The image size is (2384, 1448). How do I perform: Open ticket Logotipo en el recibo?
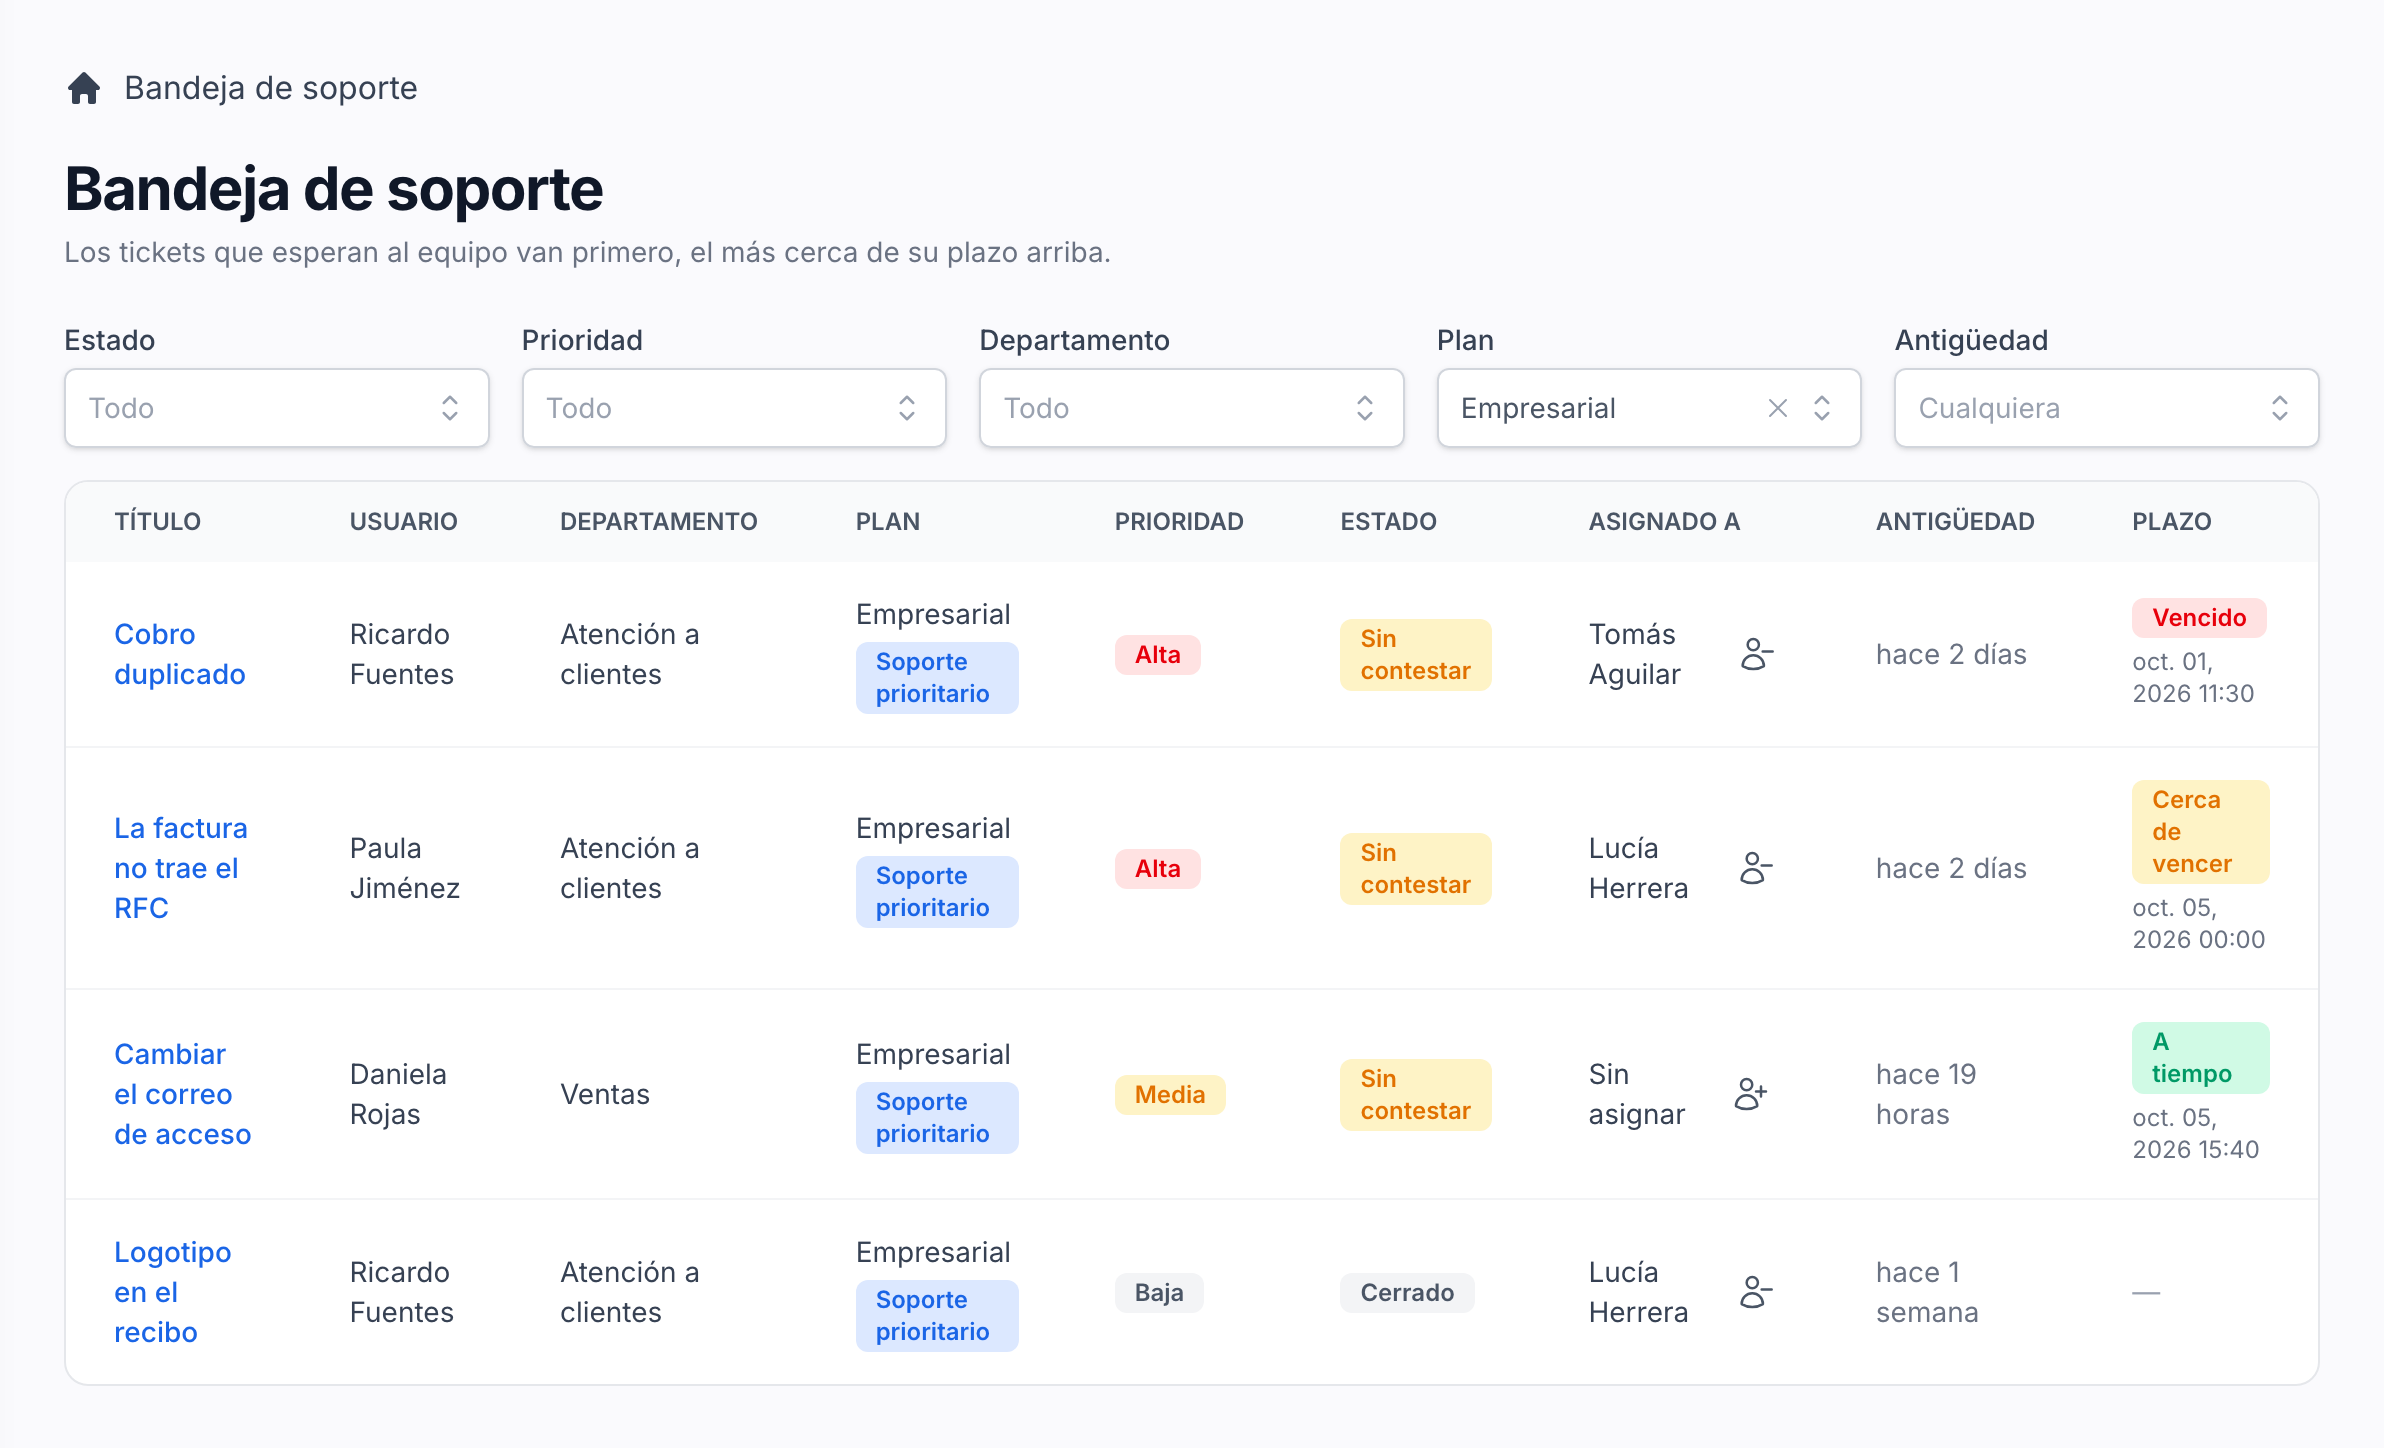pyautogui.click(x=173, y=1292)
